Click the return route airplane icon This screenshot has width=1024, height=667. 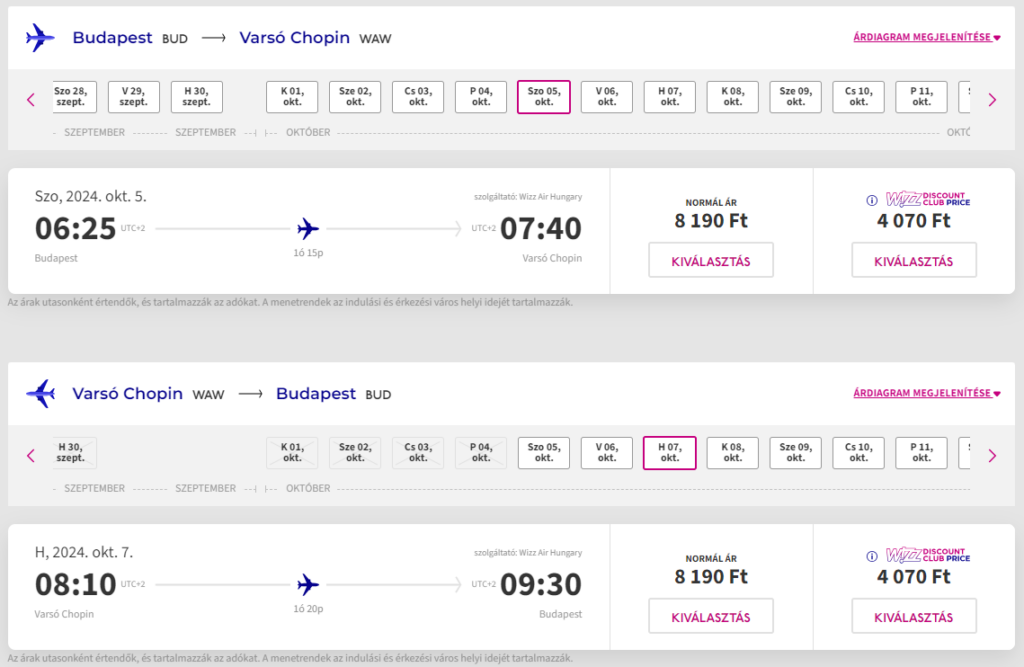coord(40,394)
